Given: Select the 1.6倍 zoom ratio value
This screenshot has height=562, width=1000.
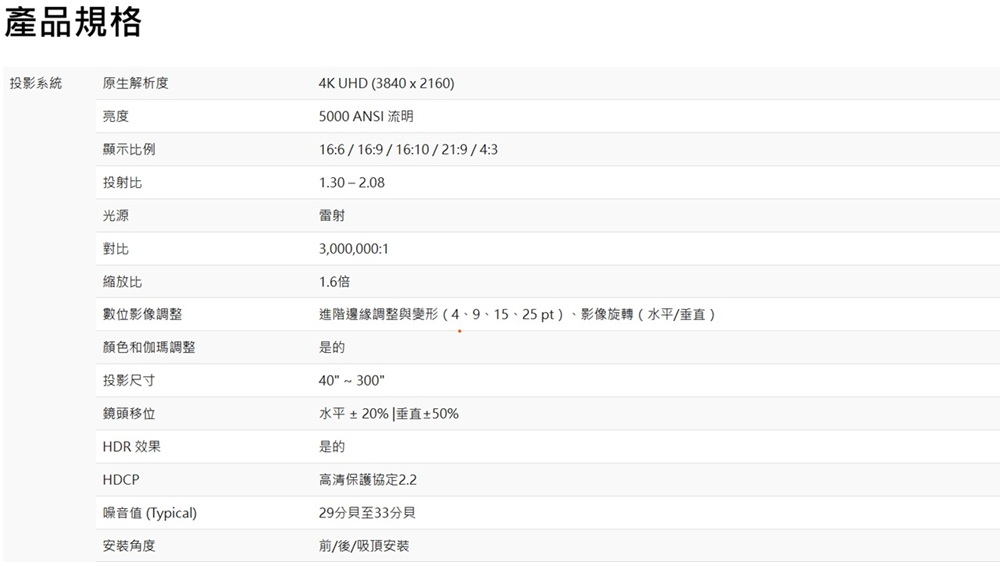Looking at the screenshot, I should pyautogui.click(x=334, y=282).
